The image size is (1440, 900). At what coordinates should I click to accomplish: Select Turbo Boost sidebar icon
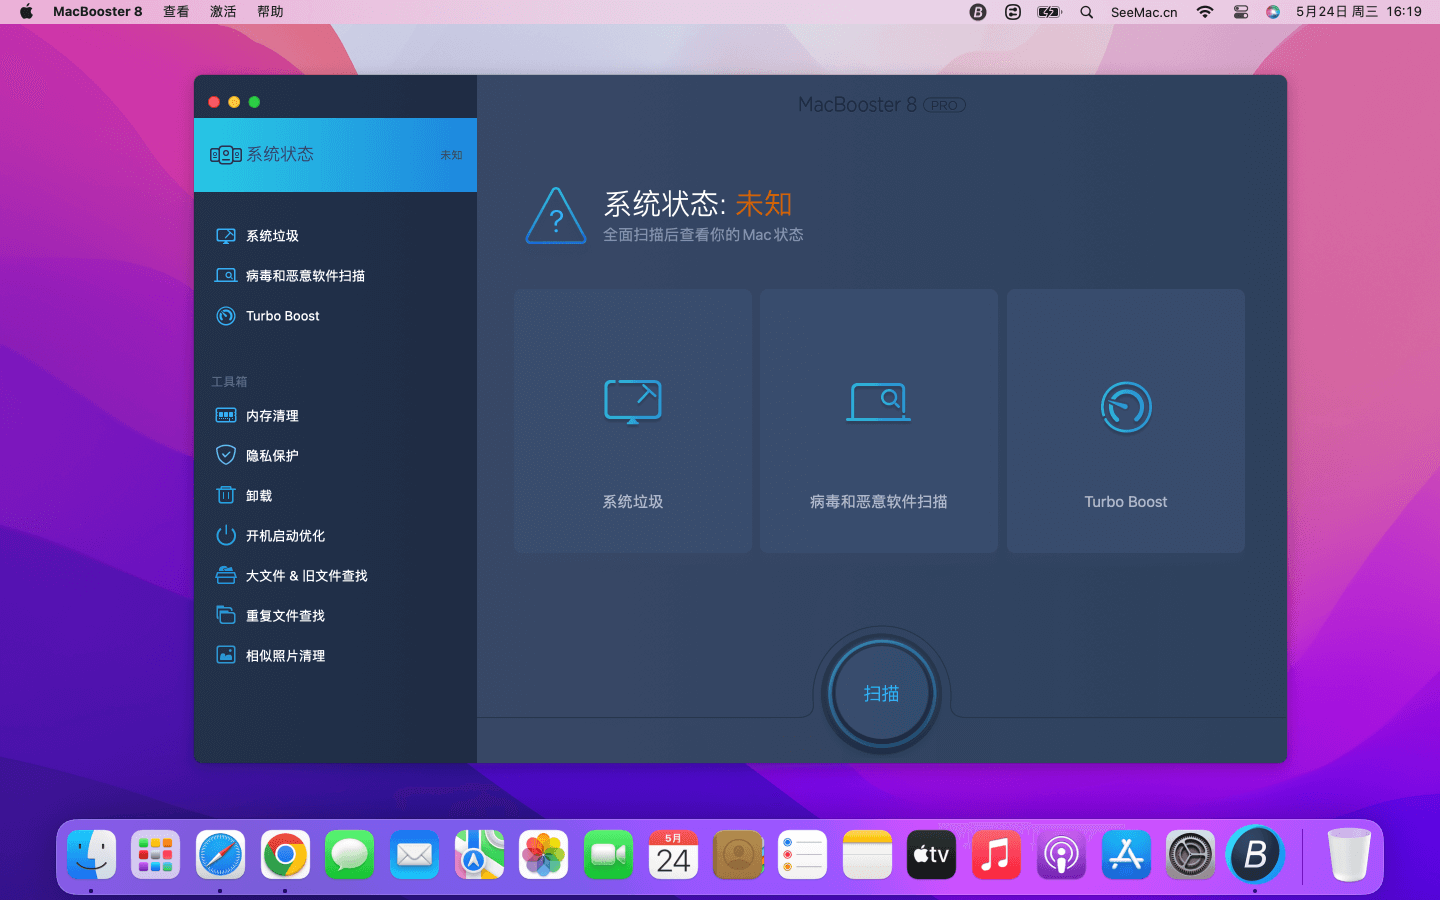coord(226,316)
